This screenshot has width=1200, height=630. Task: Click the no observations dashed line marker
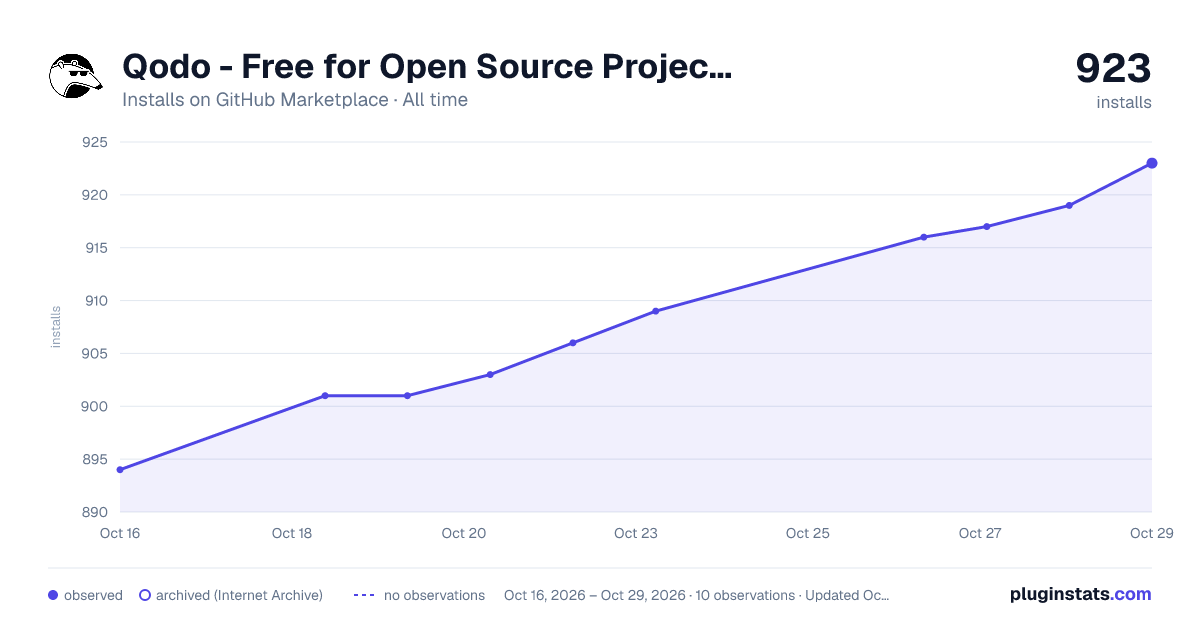tap(364, 596)
